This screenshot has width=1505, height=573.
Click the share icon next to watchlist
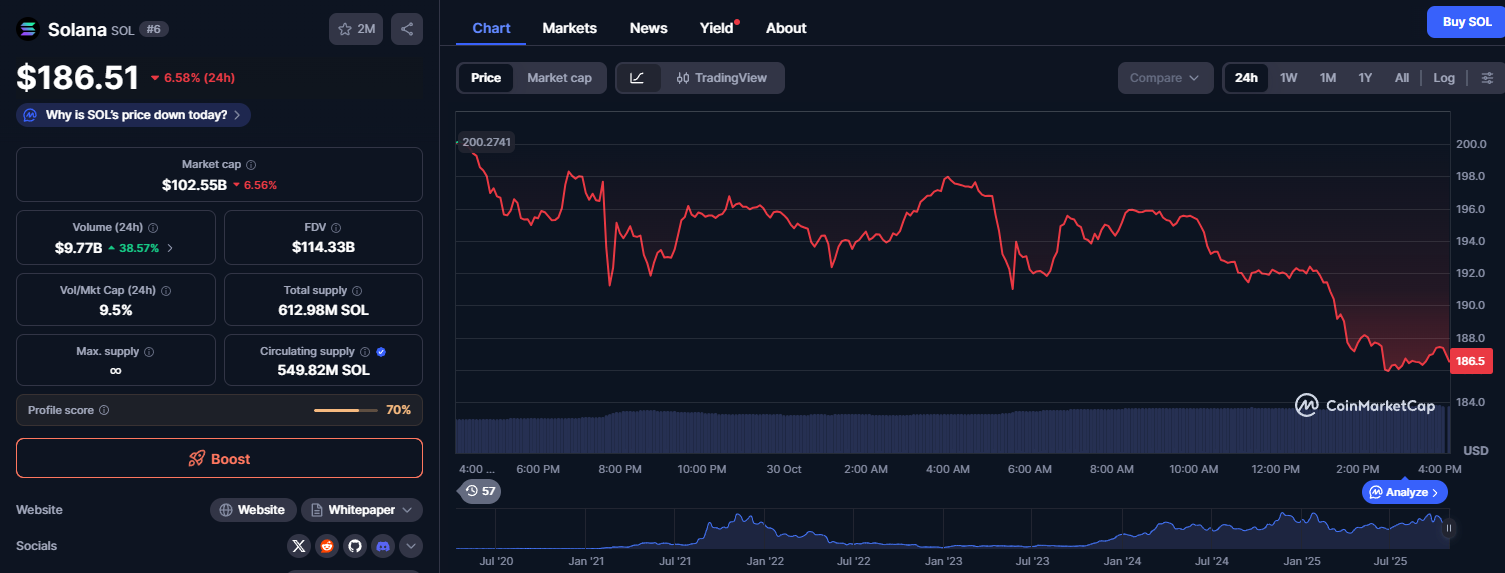407,29
